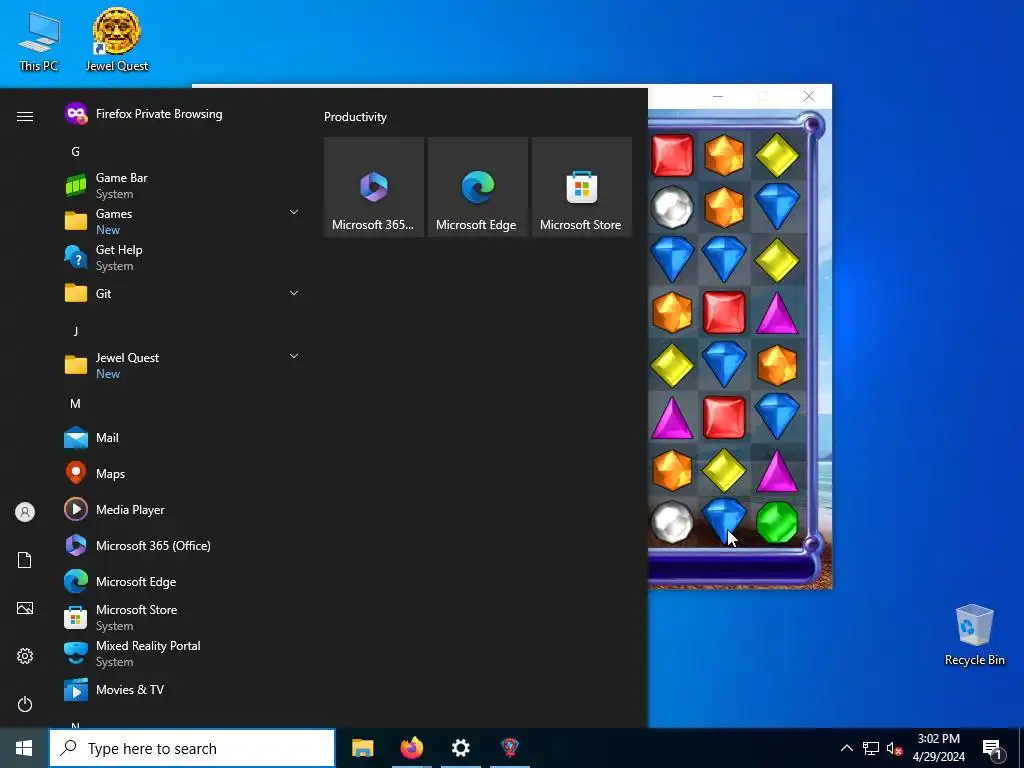Click the muted volume tray icon
Viewport: 1024px width, 768px height.
click(x=894, y=748)
